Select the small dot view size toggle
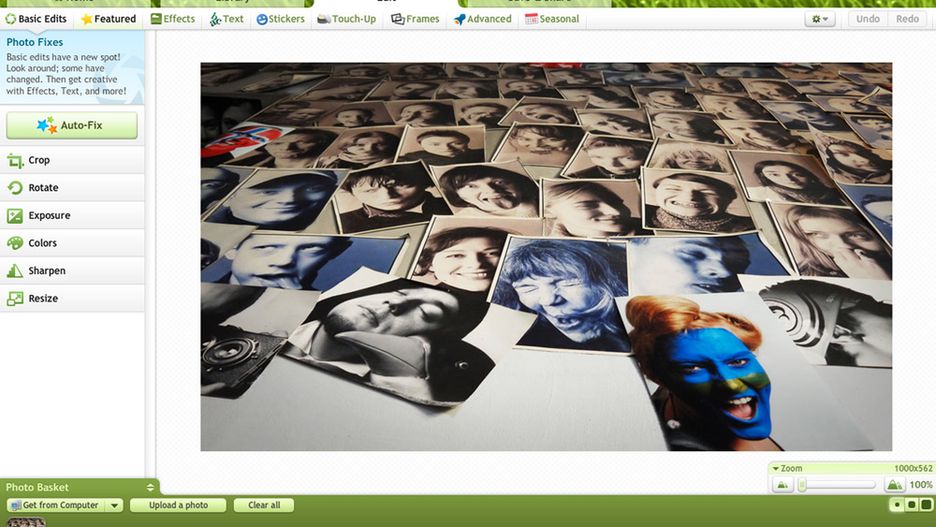Viewport: 936px width, 527px height. click(897, 505)
